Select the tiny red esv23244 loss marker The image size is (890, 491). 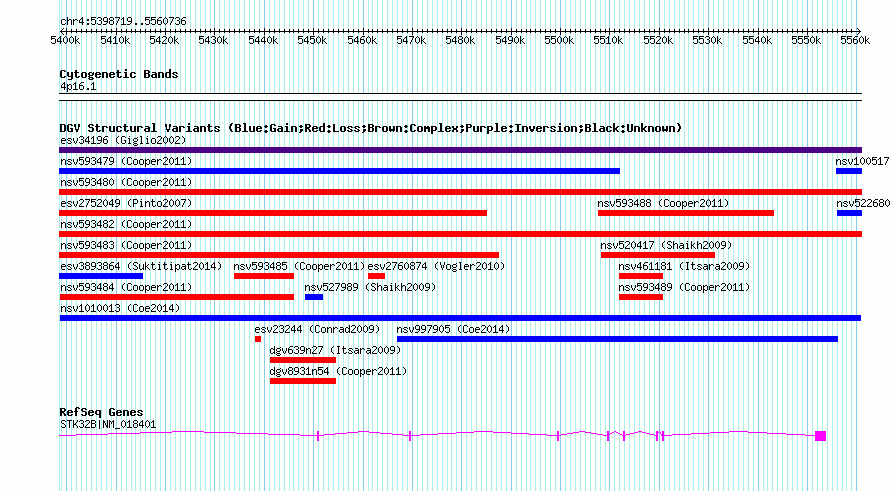point(258,339)
